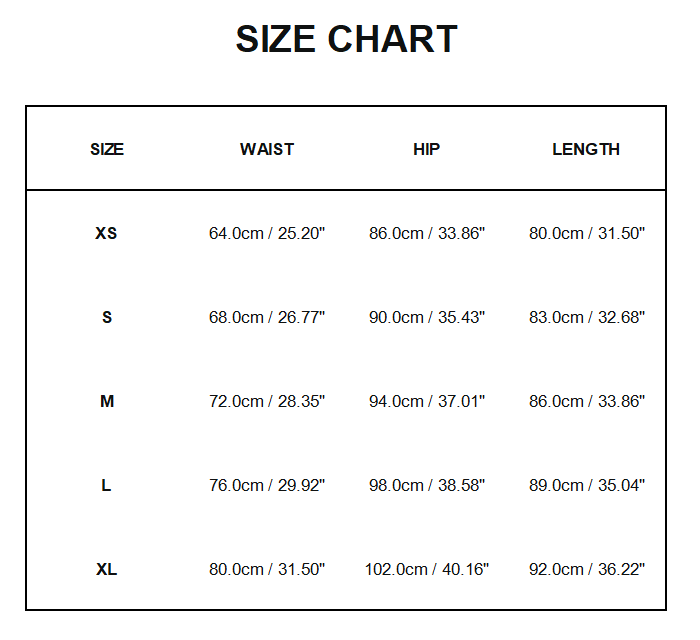Click the WAIST column header

[x=267, y=149]
